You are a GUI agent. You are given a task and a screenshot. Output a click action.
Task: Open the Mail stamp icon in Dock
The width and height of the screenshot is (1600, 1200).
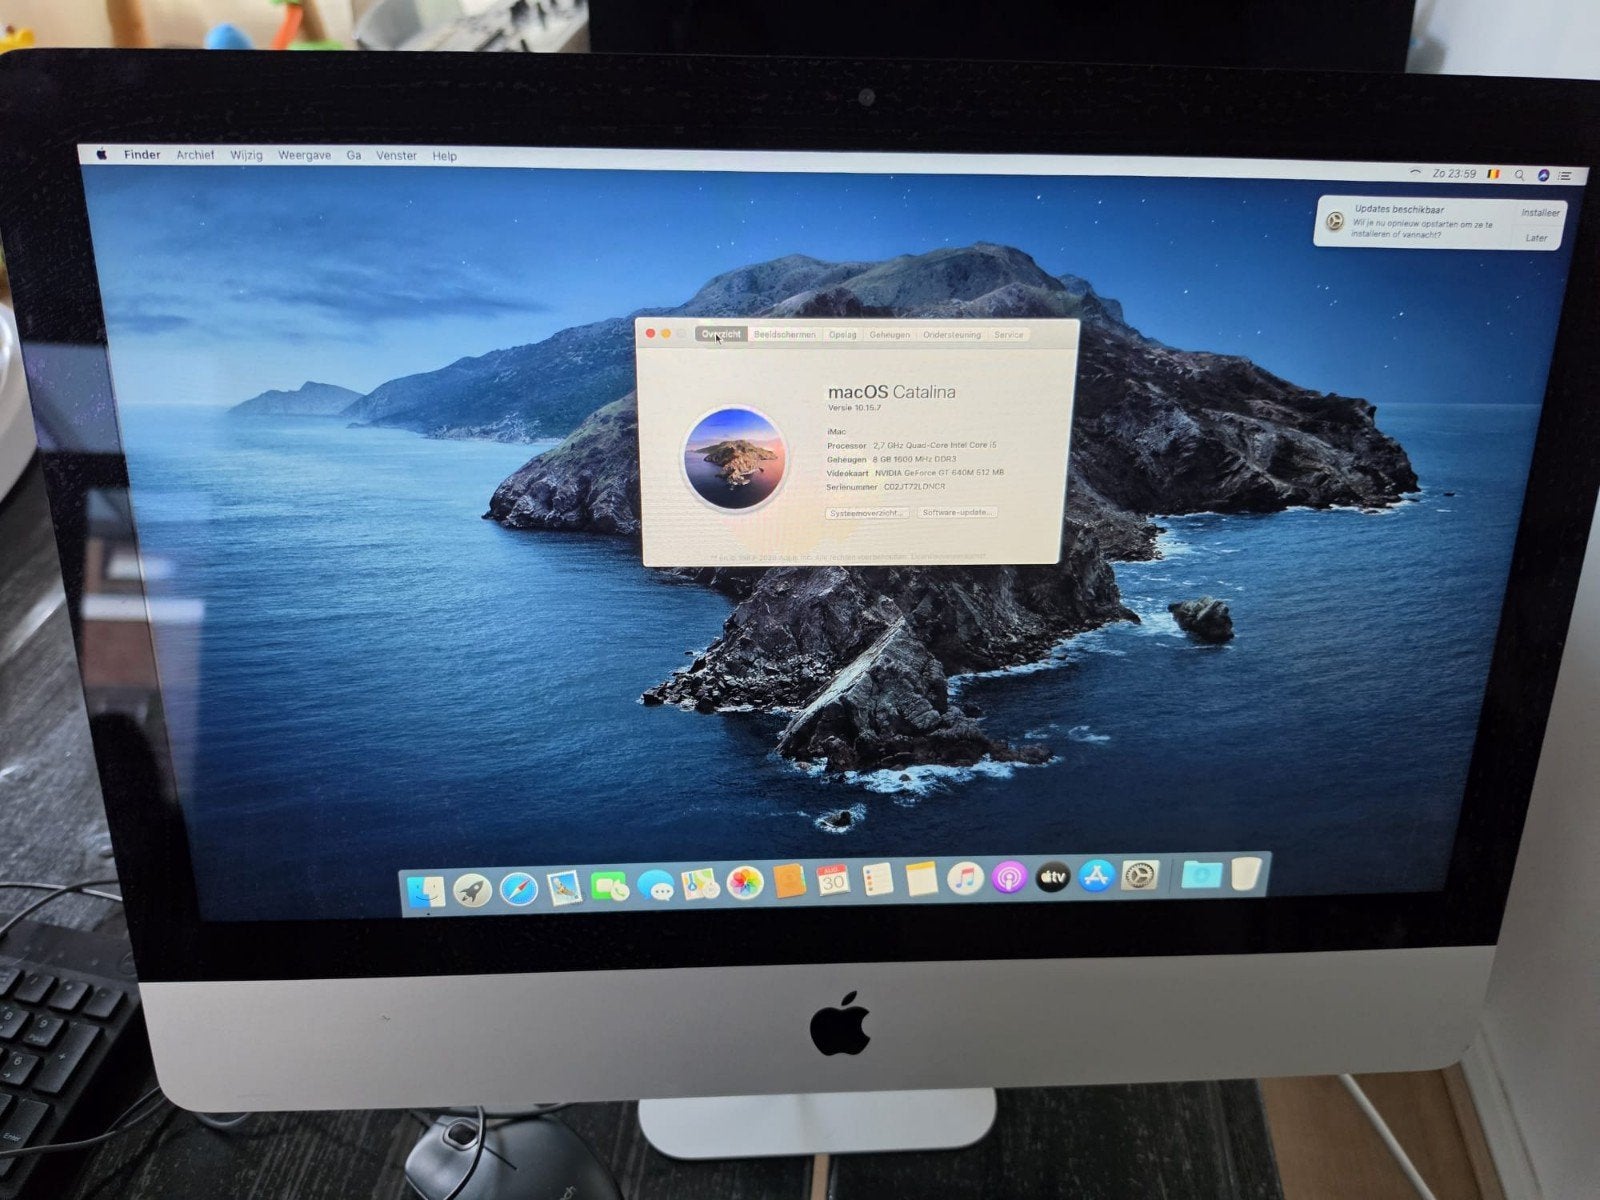[564, 887]
